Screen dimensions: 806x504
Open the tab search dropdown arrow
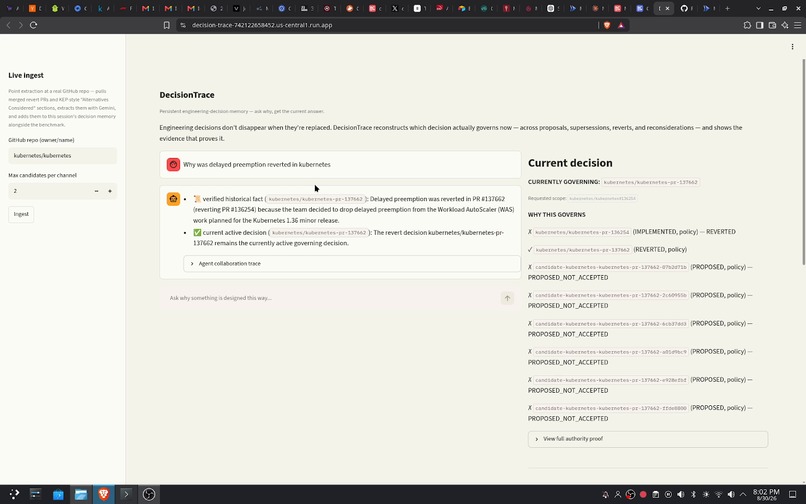tap(758, 8)
